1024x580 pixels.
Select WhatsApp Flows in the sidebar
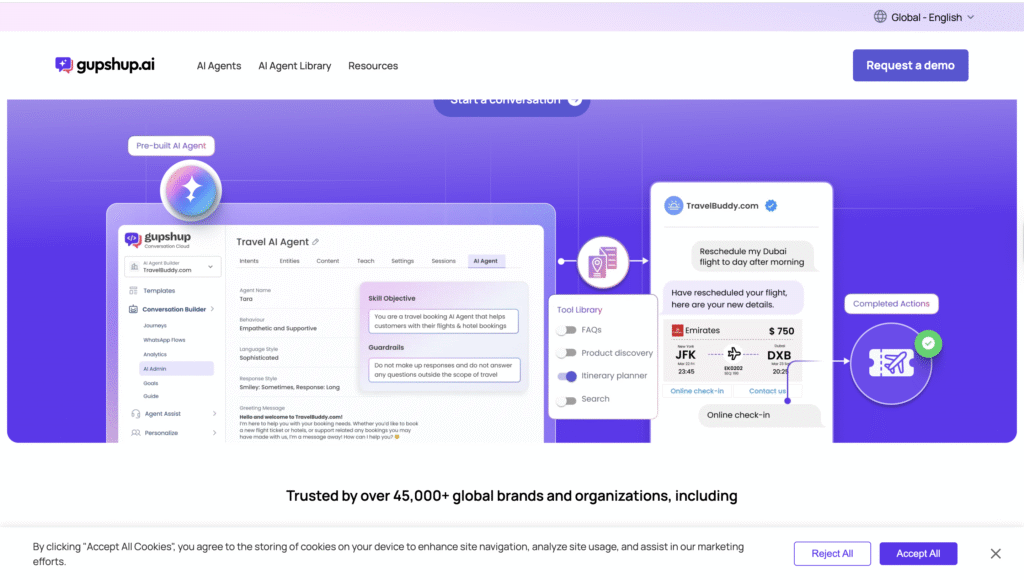point(164,340)
